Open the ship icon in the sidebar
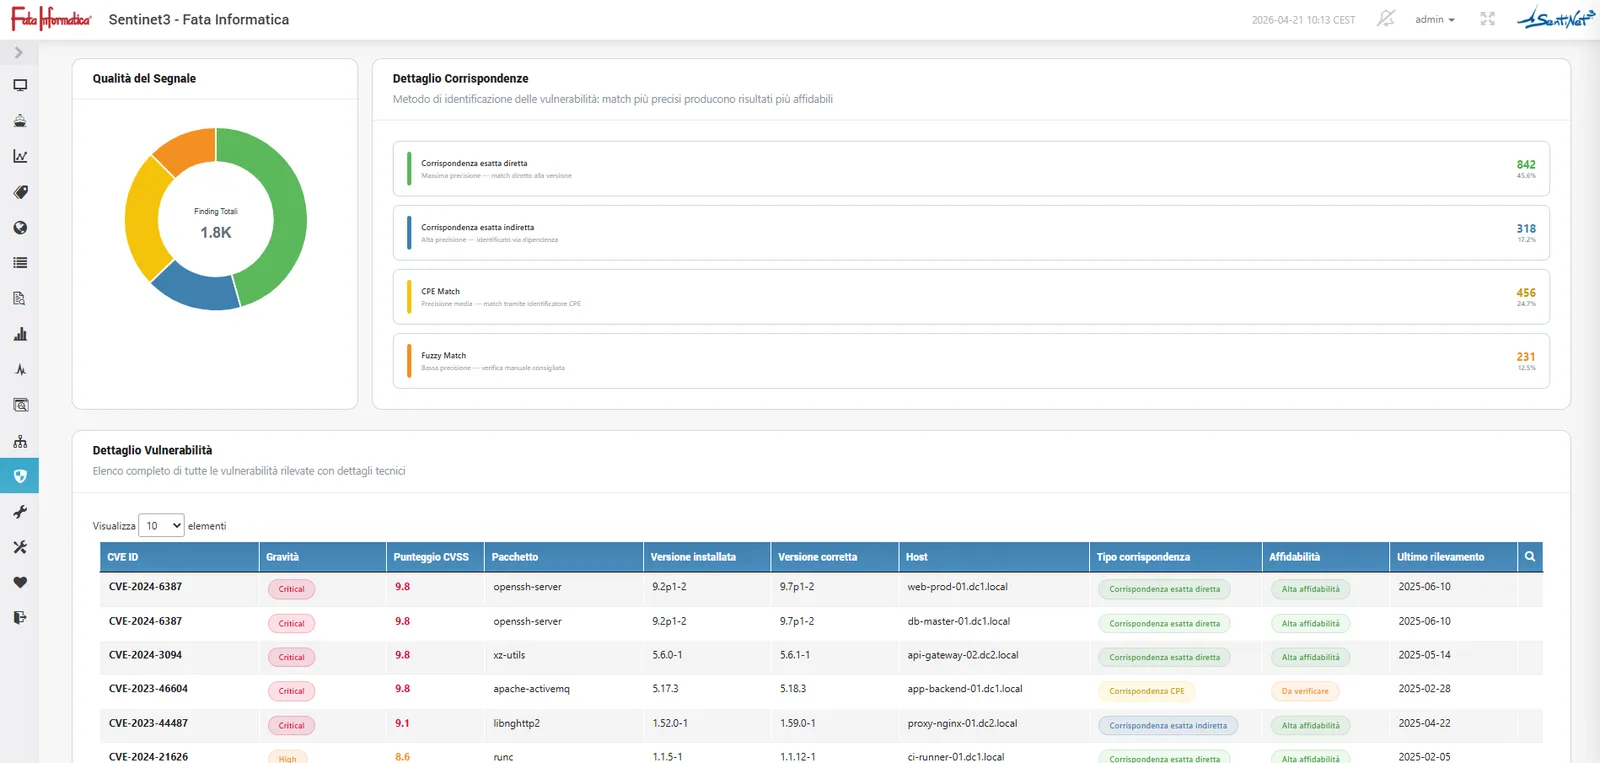This screenshot has height=763, width=1600. coord(20,121)
